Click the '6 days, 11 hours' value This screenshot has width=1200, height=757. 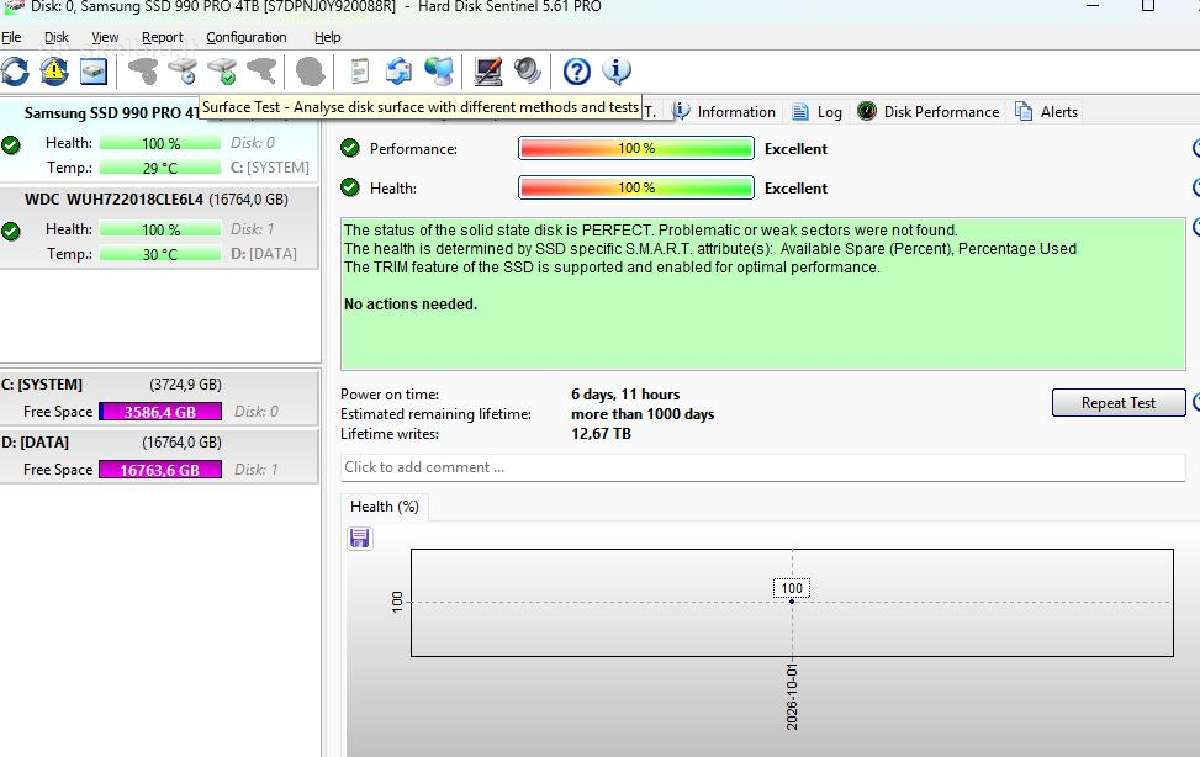pyautogui.click(x=625, y=394)
